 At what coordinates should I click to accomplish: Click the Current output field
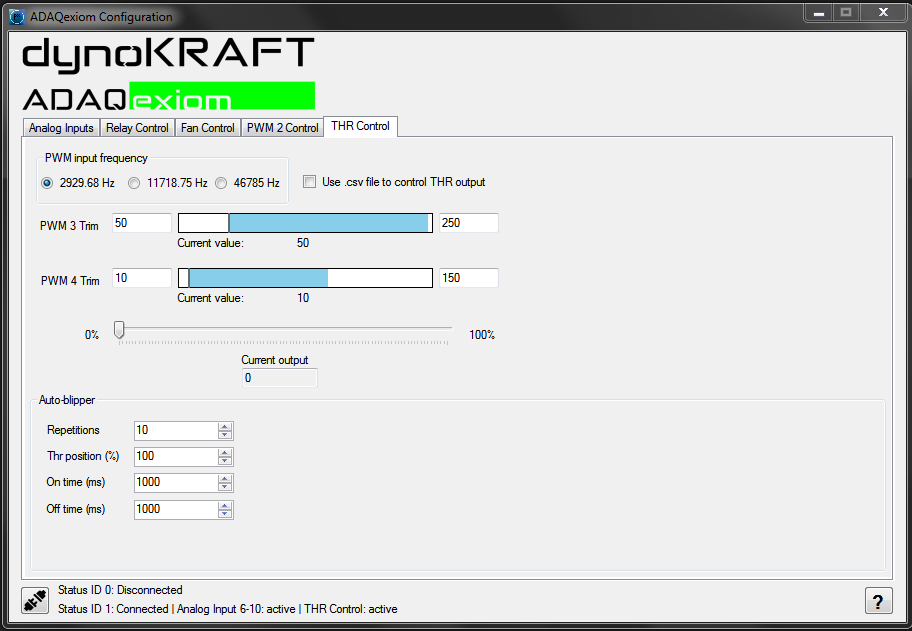(x=280, y=378)
